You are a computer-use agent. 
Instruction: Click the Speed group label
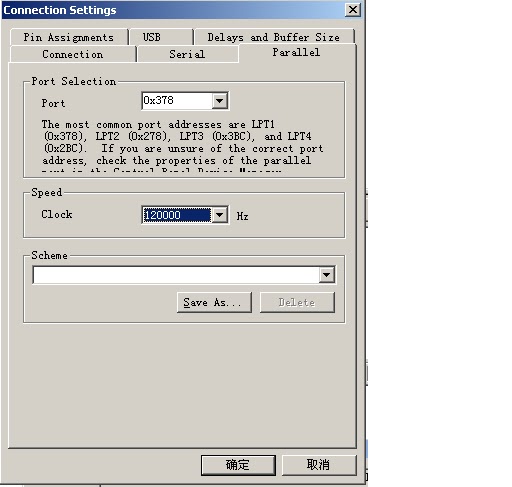click(x=47, y=192)
